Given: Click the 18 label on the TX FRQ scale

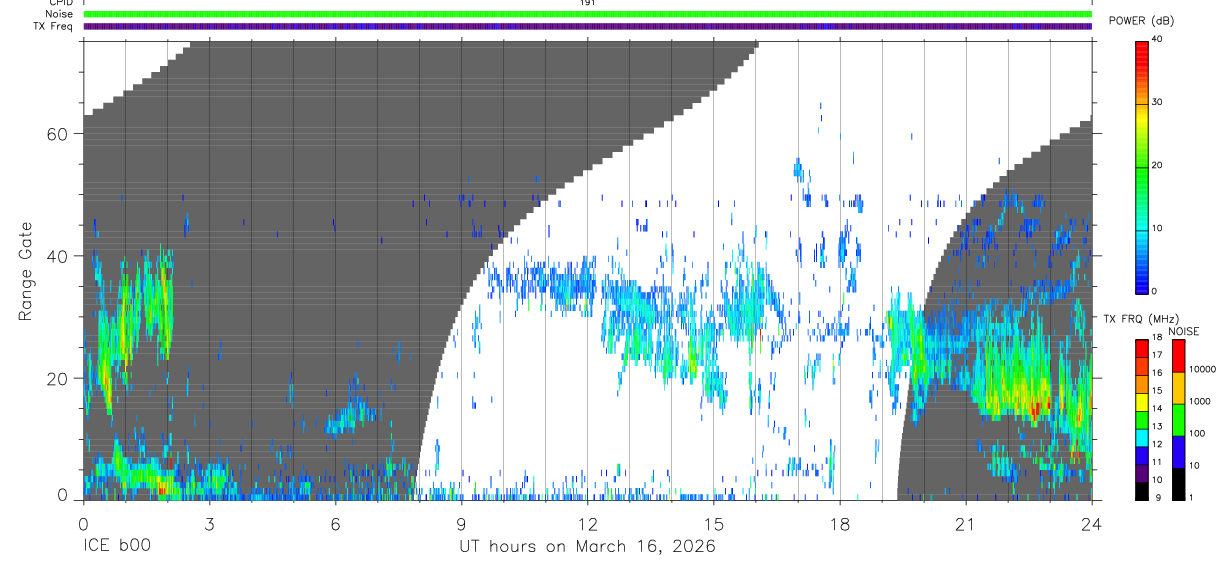Looking at the screenshot, I should click(1157, 338).
